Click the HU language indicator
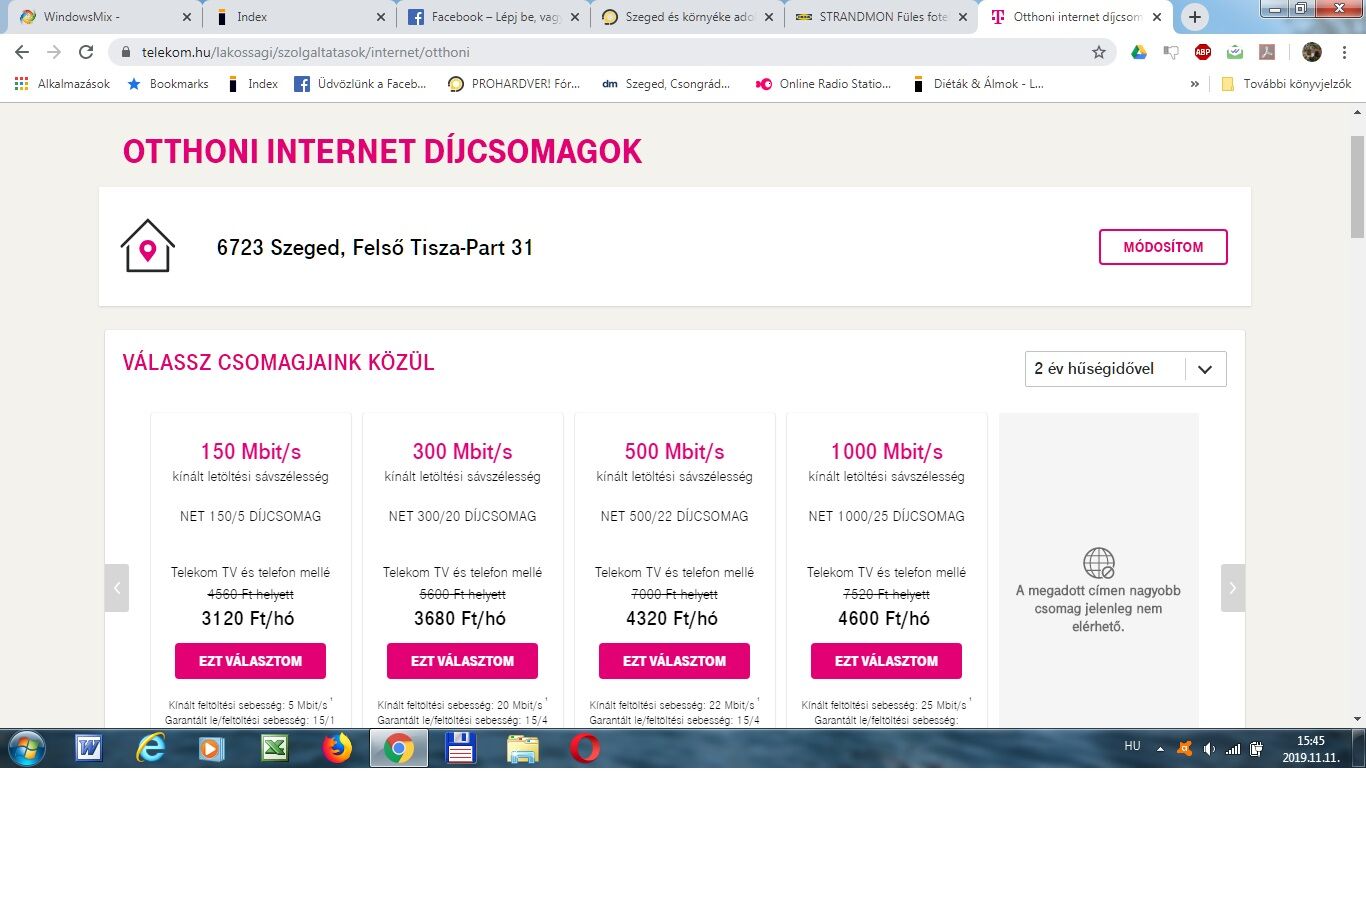Image resolution: width=1366 pixels, height=900 pixels. coord(1132,746)
